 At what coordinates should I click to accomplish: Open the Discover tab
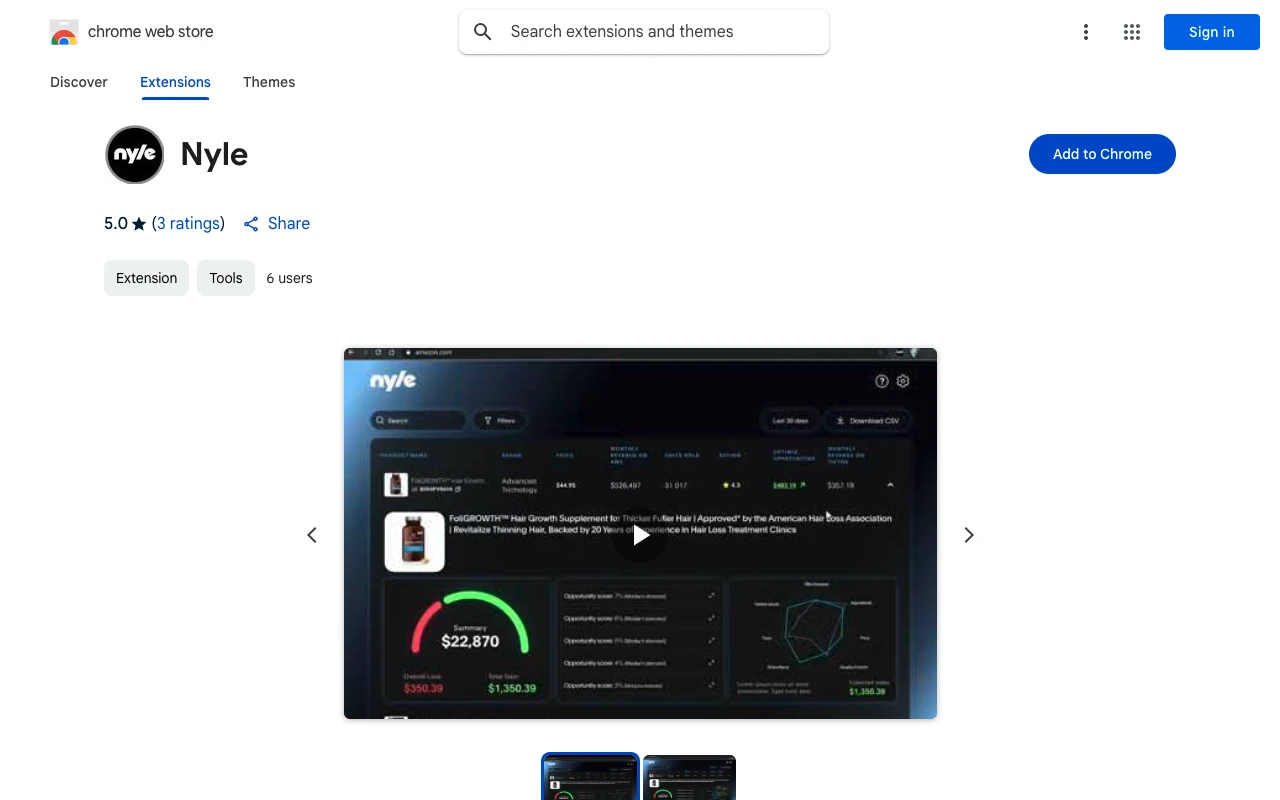coord(79,82)
